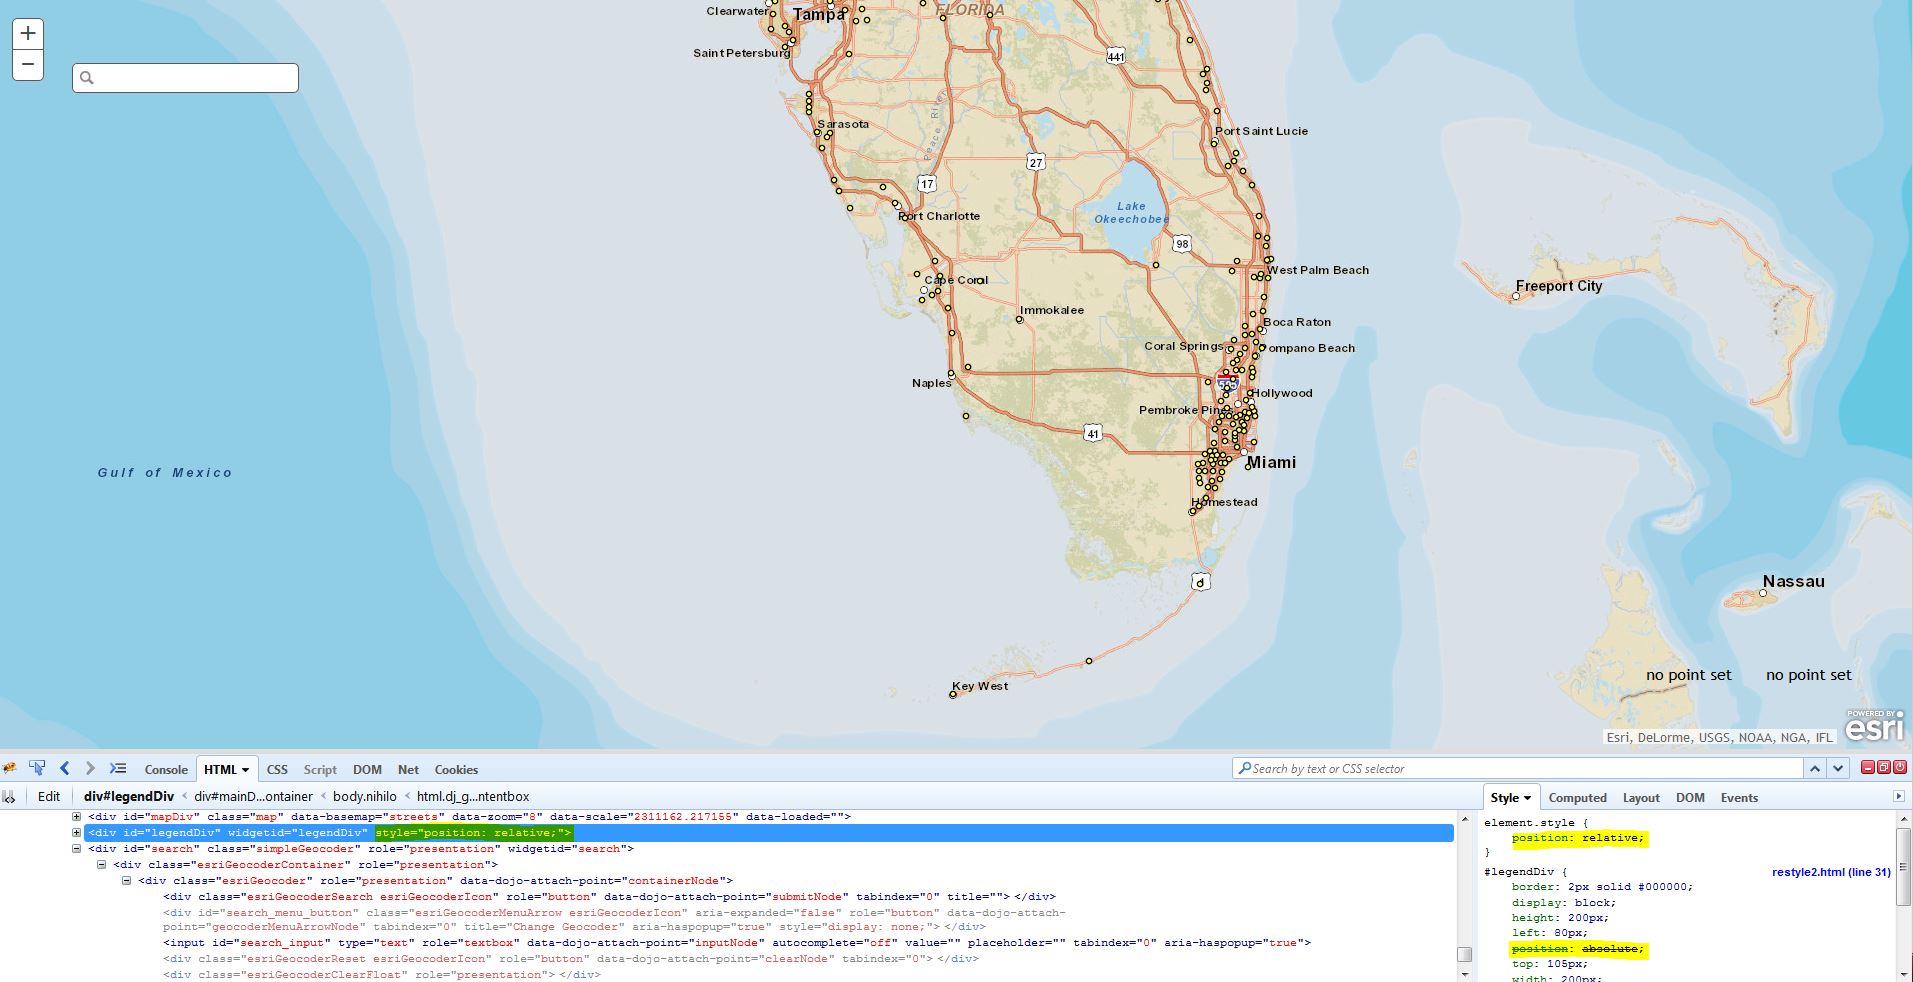1913x982 pixels.
Task: Open the Net tab
Action: pos(408,770)
